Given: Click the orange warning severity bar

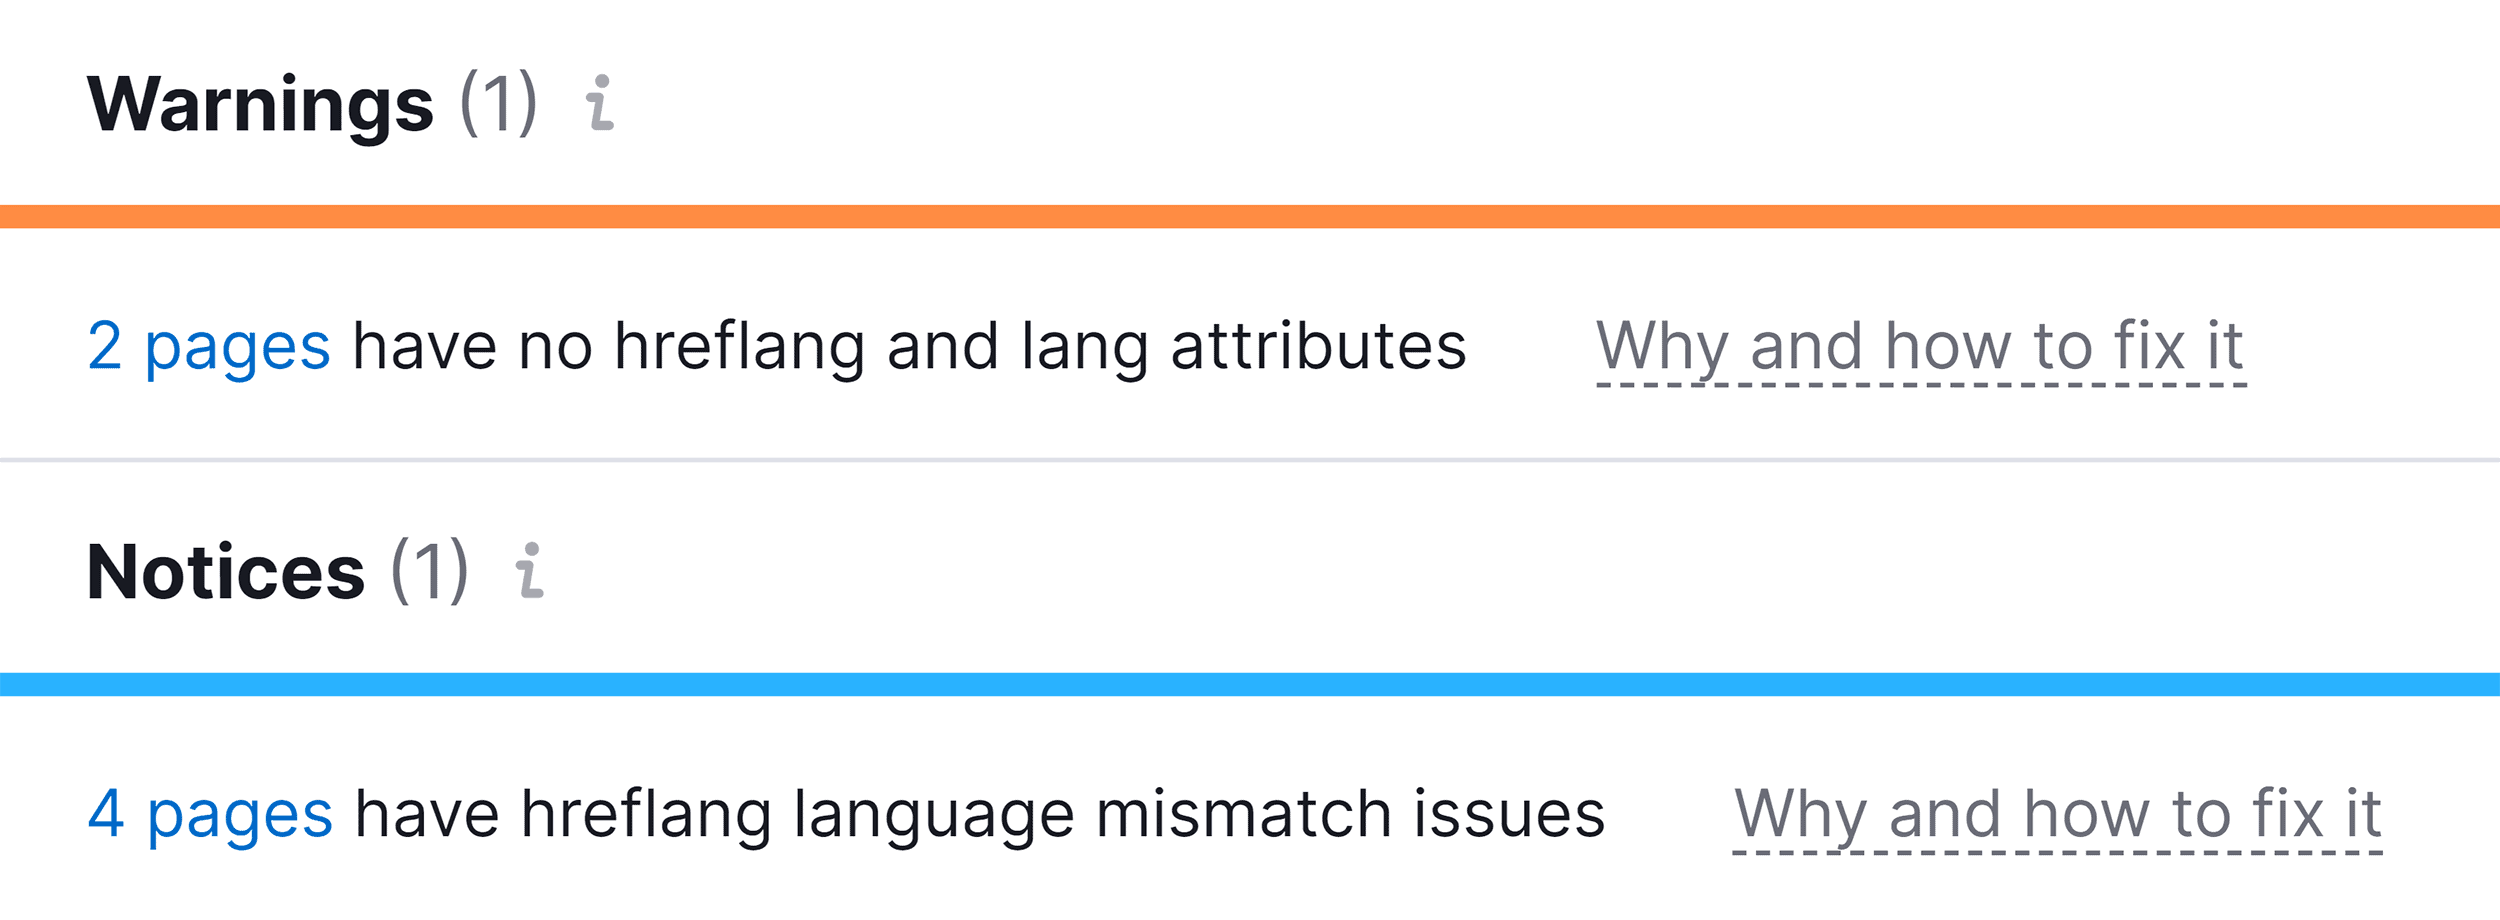Looking at the screenshot, I should tap(1250, 217).
